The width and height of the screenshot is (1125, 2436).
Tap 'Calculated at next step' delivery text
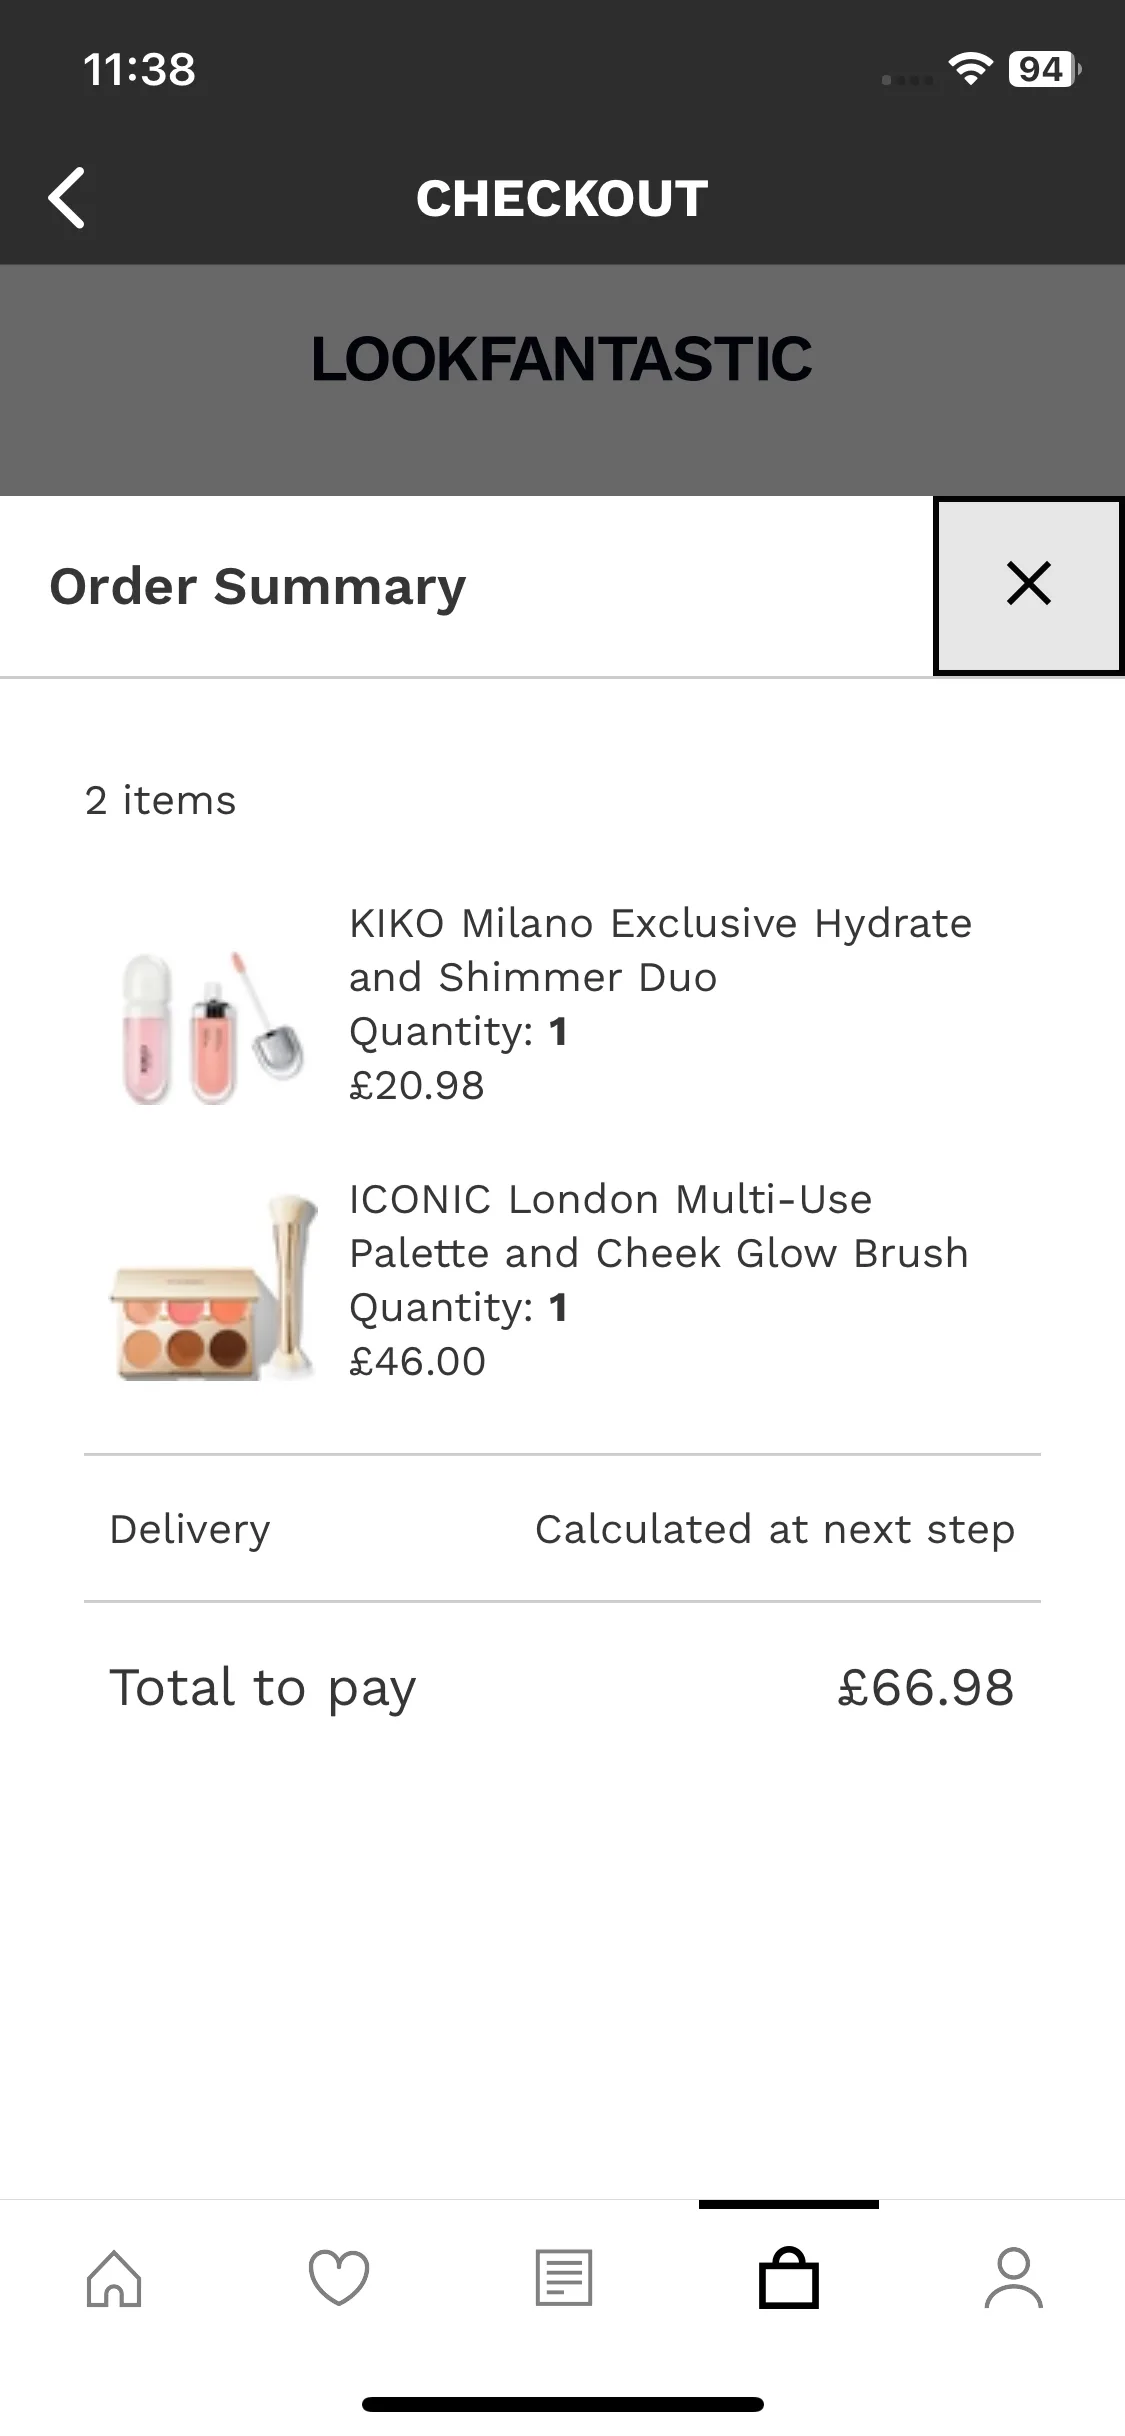pos(774,1529)
